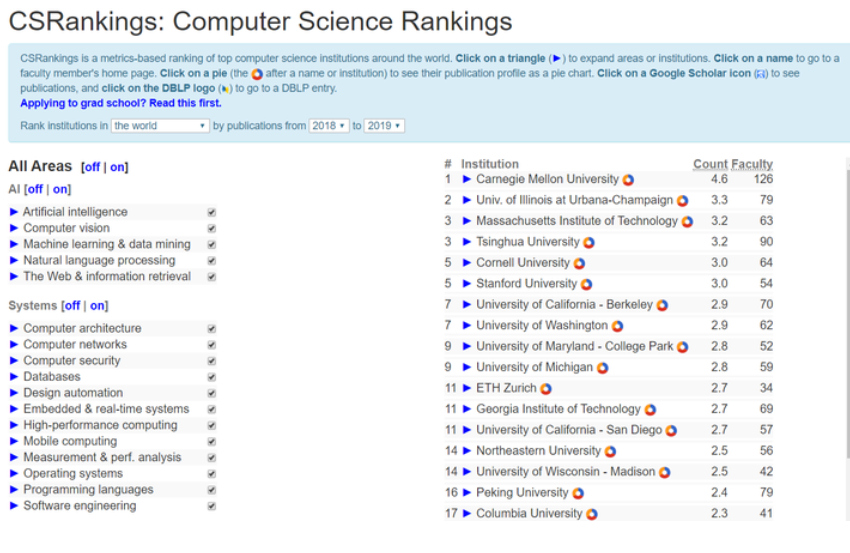Viewport: 850px width, 553px height.
Task: Click the University of Michigan name
Action: (534, 367)
